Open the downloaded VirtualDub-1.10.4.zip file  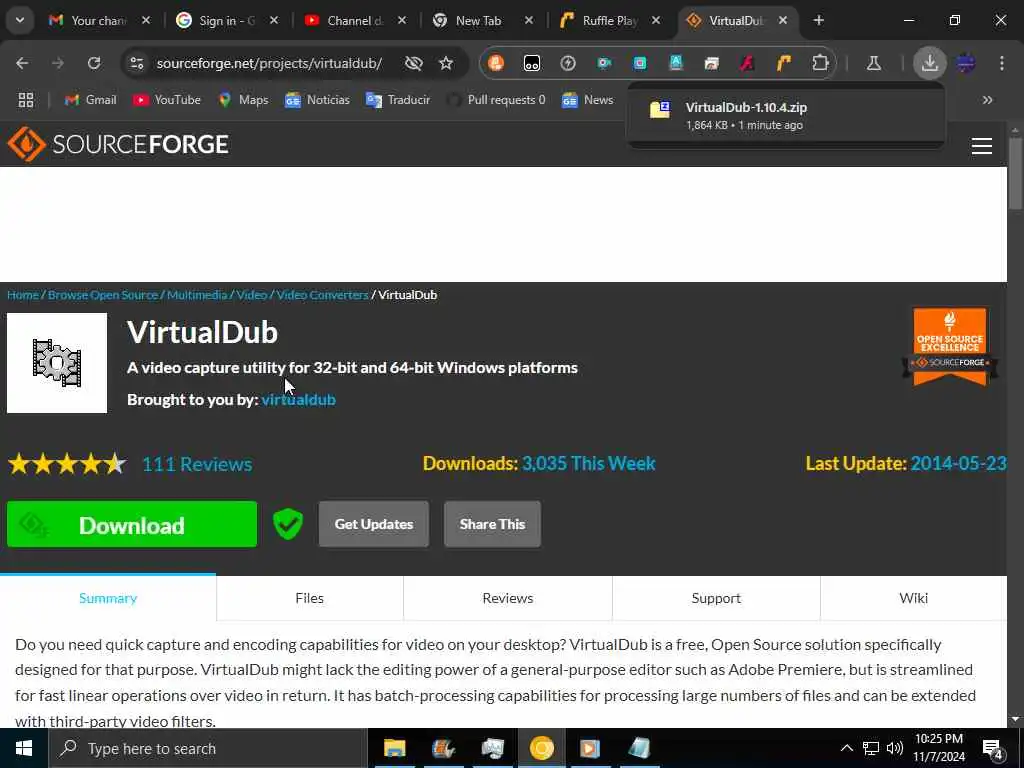coord(786,116)
